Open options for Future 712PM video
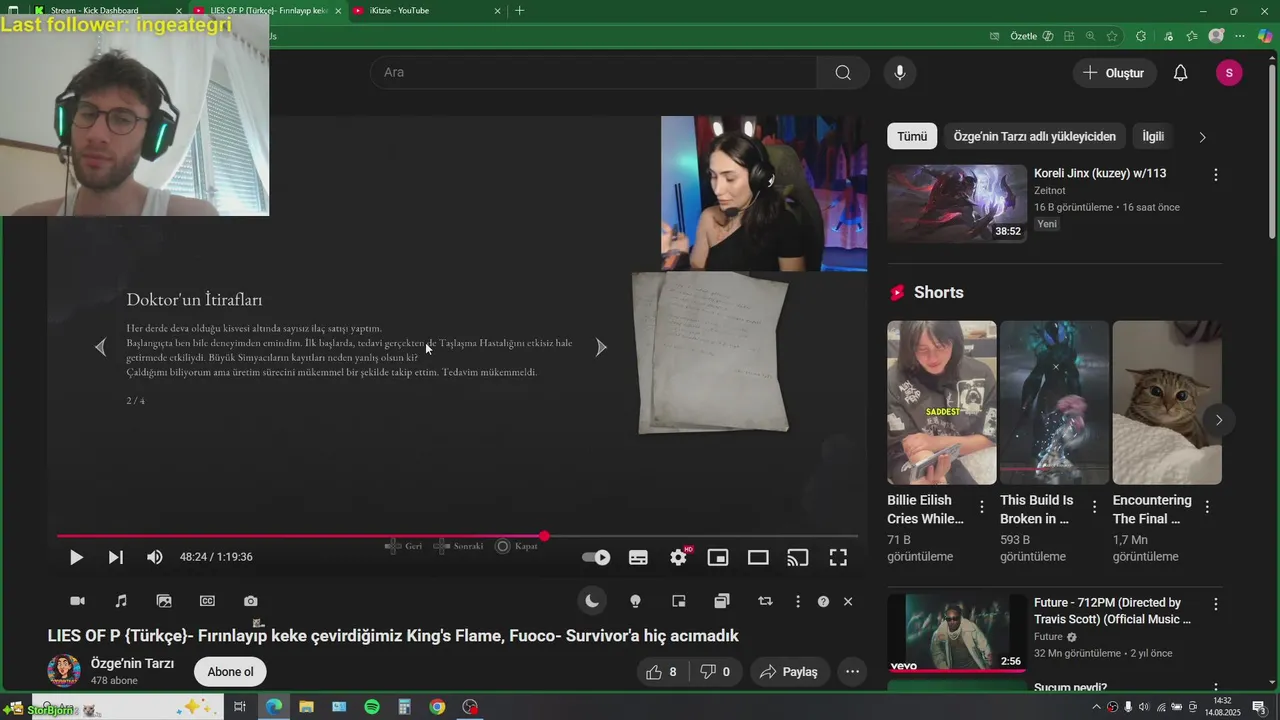 click(x=1216, y=604)
